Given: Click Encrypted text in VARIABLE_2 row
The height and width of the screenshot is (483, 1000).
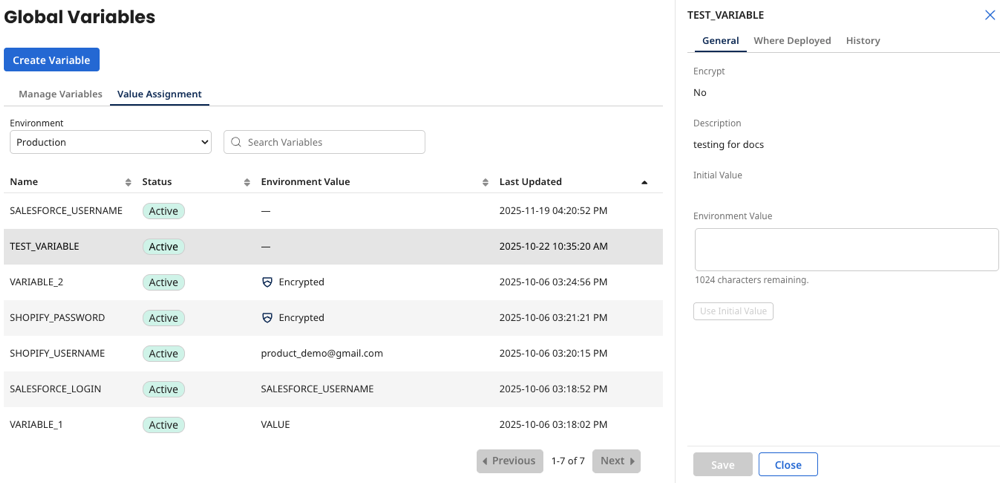Looking at the screenshot, I should click(x=302, y=282).
